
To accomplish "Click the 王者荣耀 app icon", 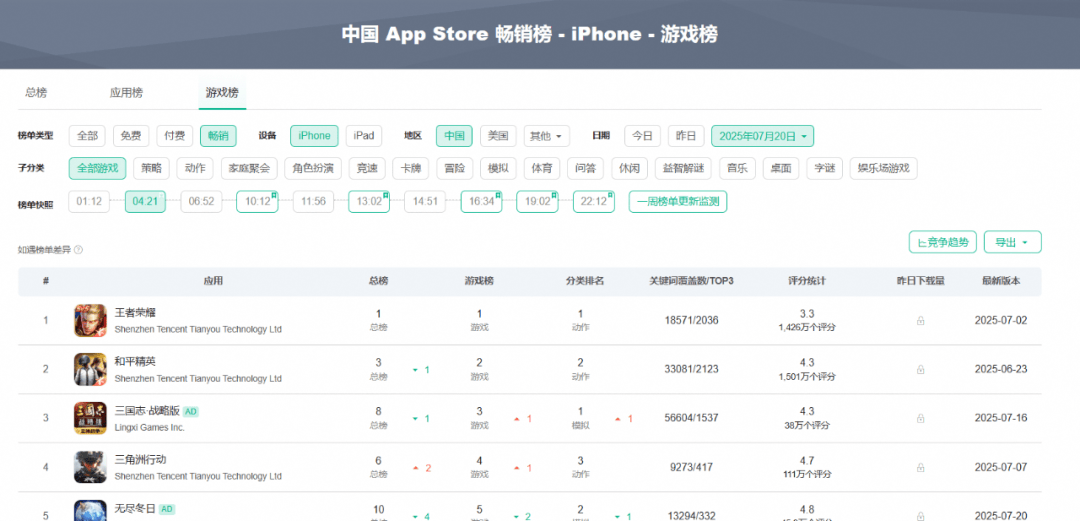I will [x=90, y=320].
